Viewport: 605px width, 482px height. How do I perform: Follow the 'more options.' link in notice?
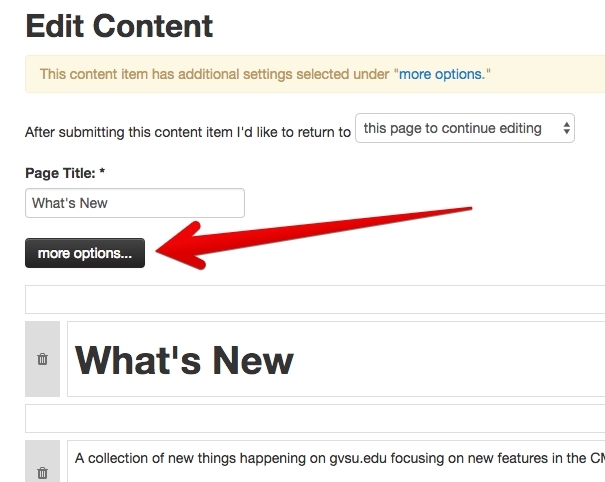click(x=442, y=74)
